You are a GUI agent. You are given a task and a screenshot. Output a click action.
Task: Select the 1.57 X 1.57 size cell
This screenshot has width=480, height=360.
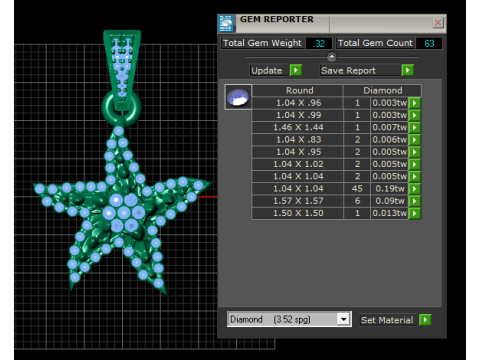298,201
